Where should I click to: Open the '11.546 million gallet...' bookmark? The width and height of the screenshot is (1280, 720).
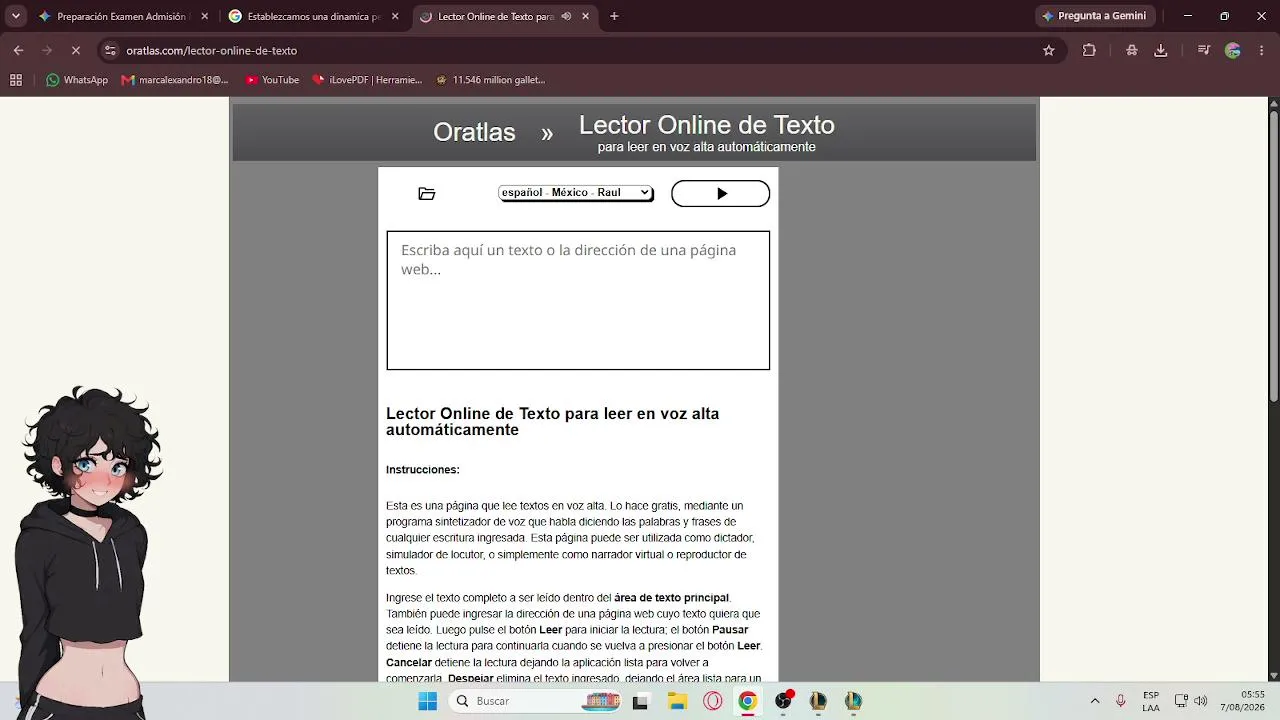(490, 80)
